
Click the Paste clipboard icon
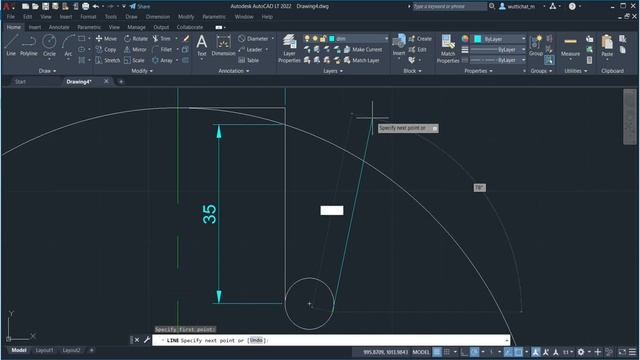tap(607, 46)
